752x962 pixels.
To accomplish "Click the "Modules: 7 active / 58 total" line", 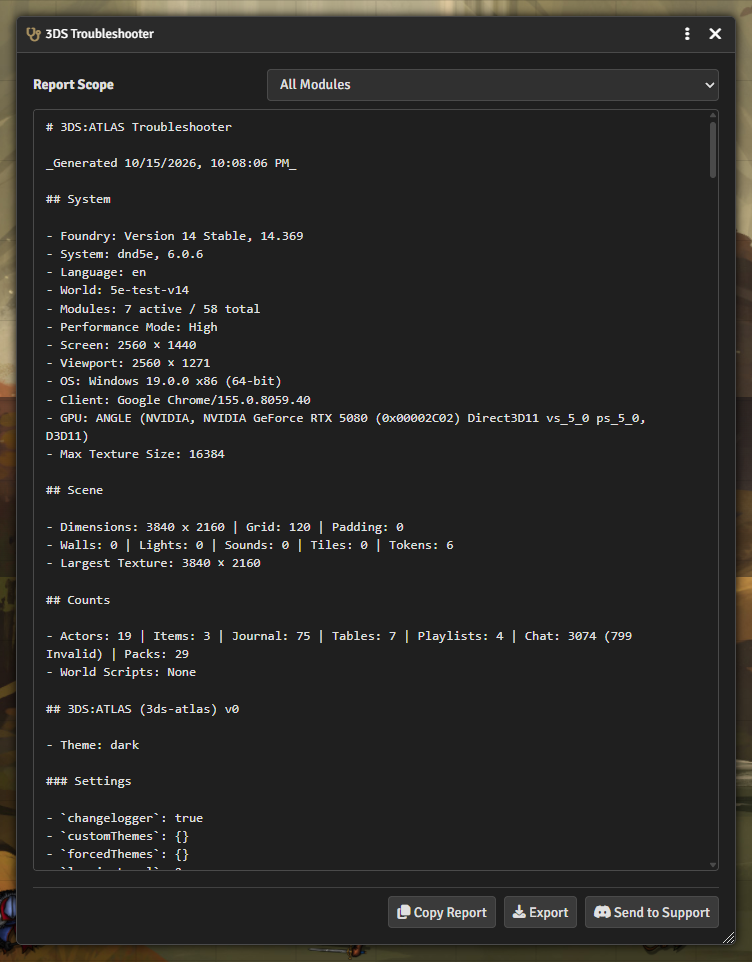I will tap(153, 309).
